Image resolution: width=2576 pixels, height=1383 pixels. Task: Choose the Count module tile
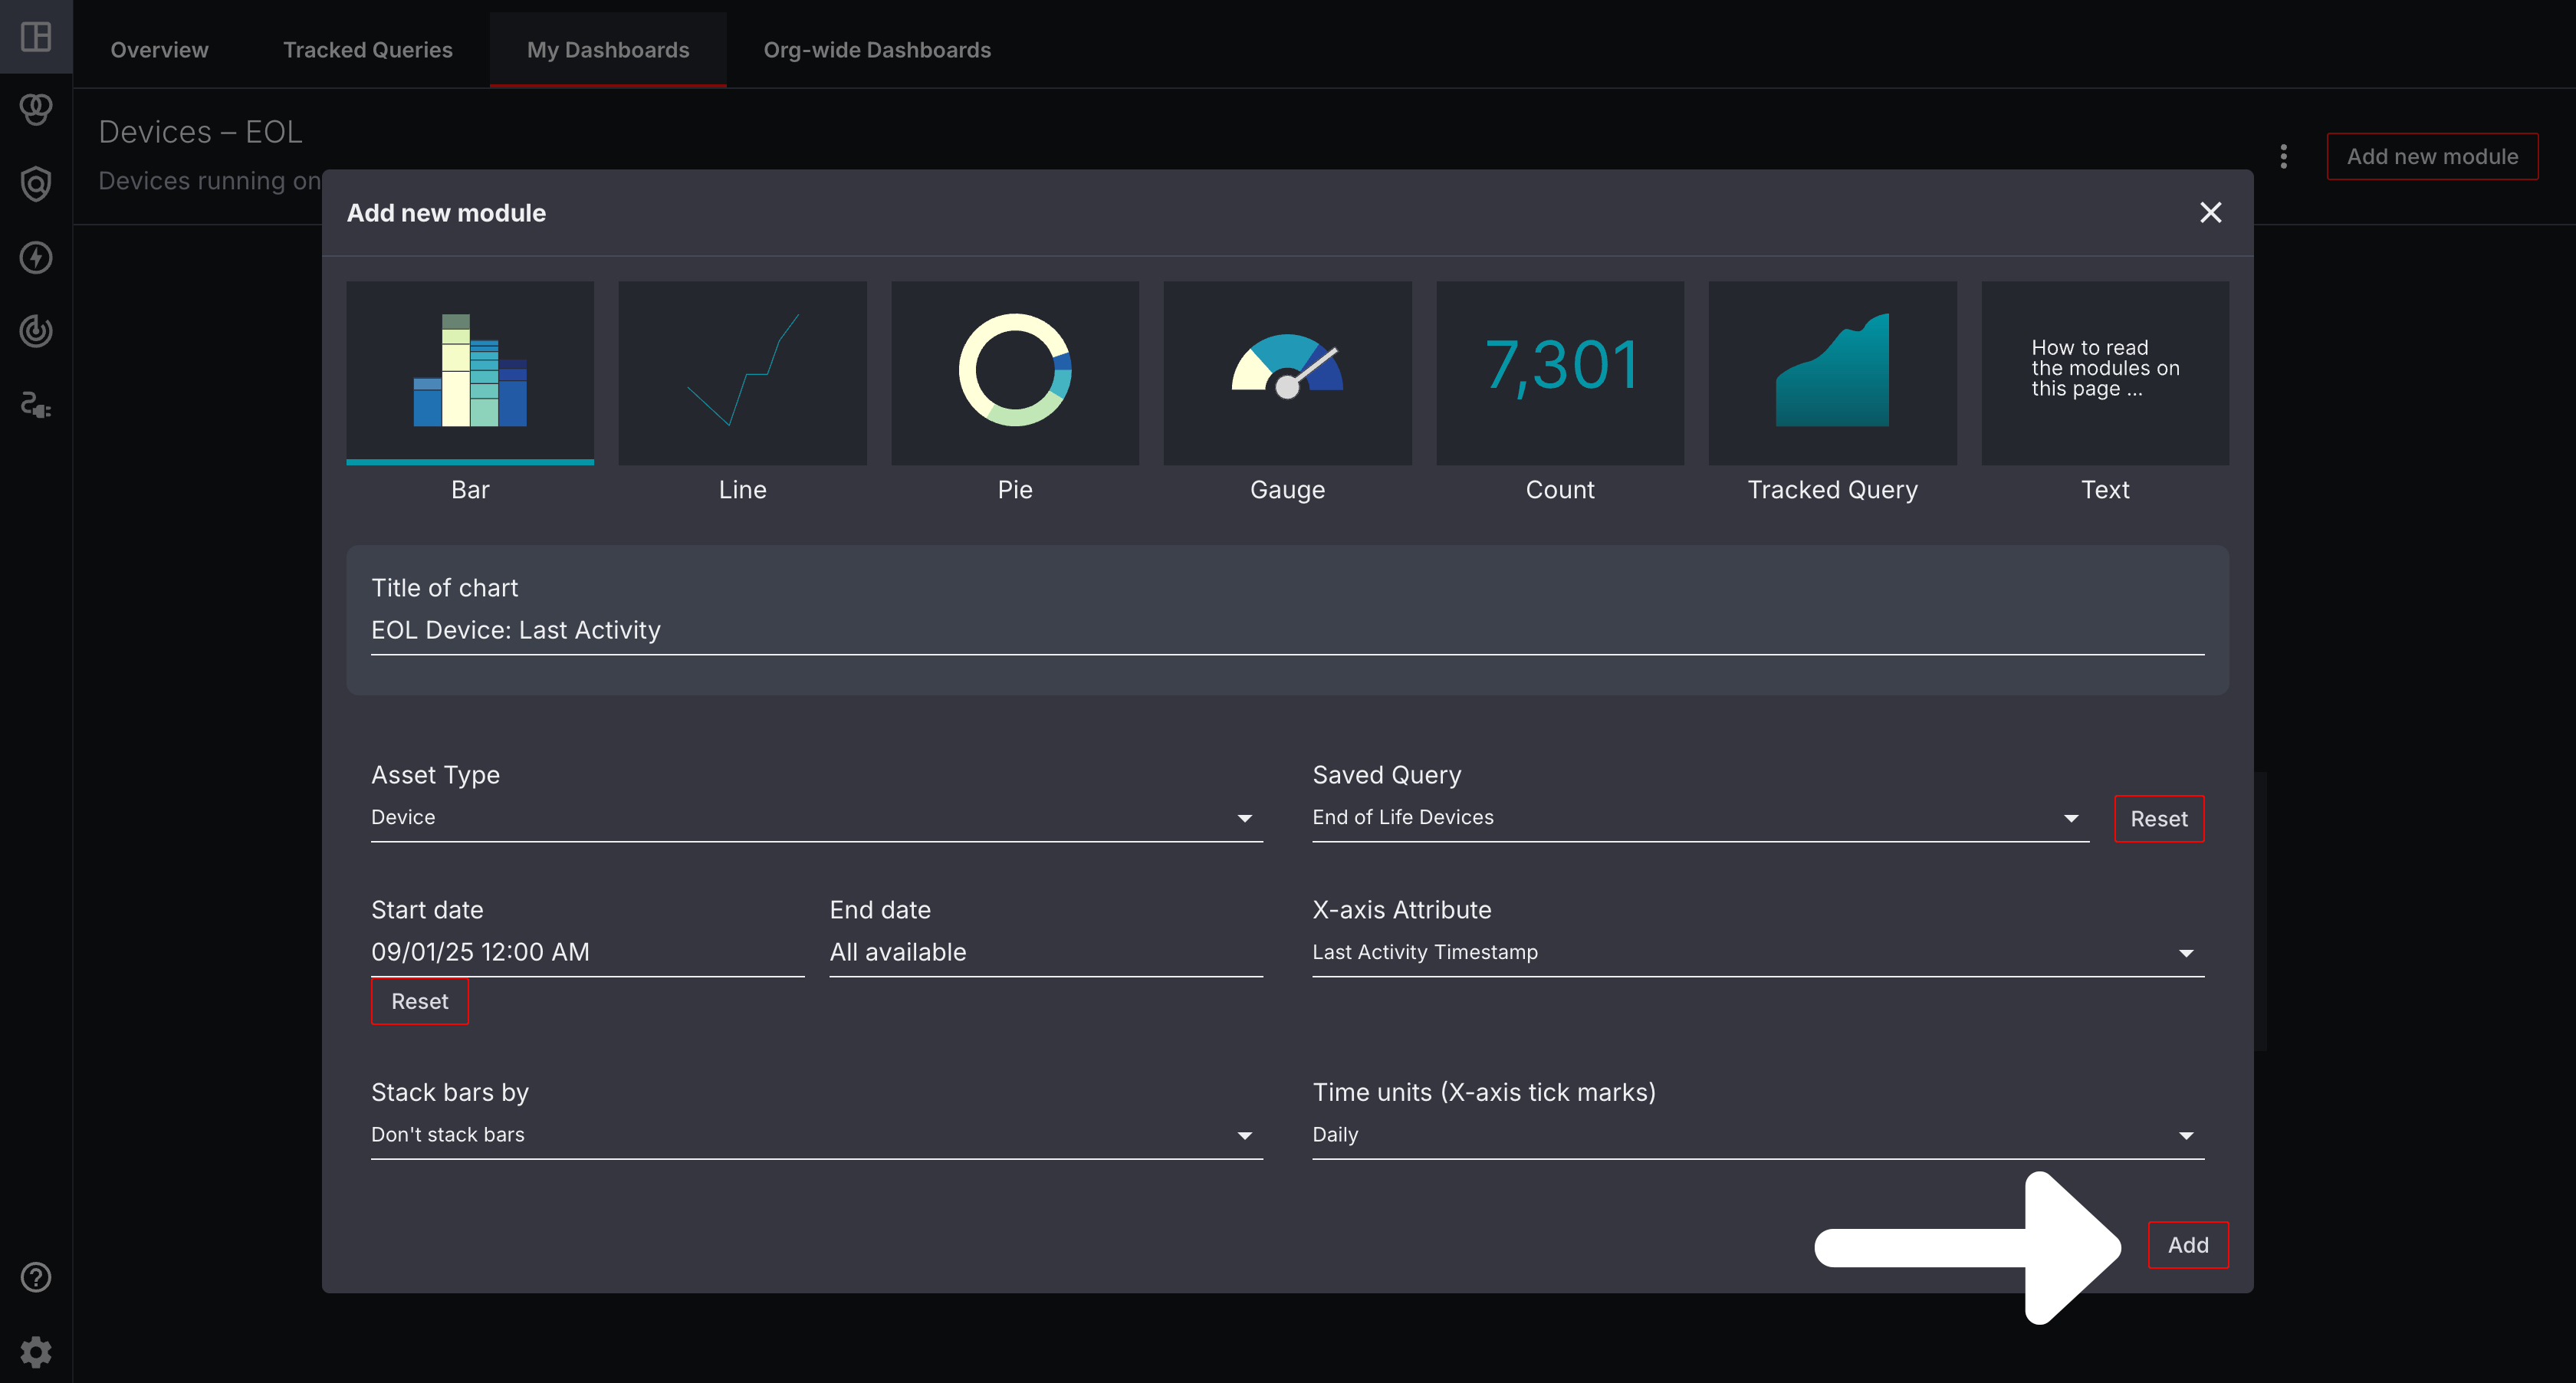(1559, 372)
